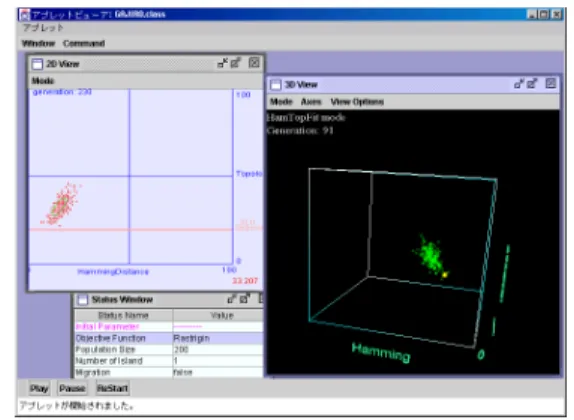Viewport: 574px width, 420px height.
Task: Maximize the 2D View internal frame
Action: (235, 63)
